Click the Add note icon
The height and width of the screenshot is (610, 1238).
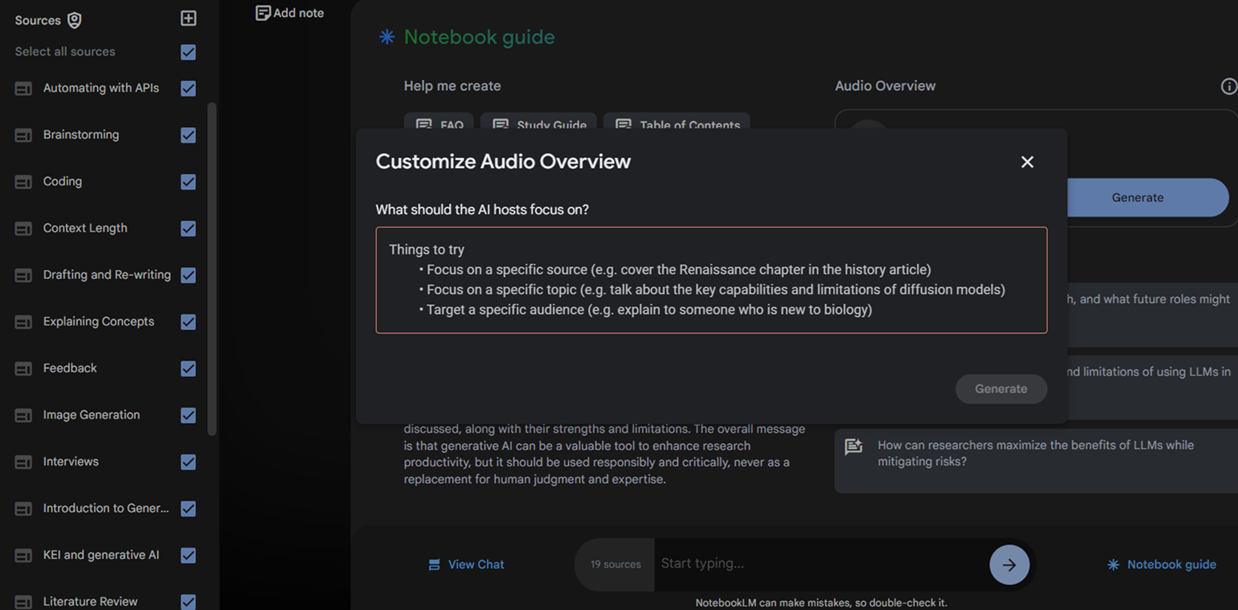click(x=263, y=13)
